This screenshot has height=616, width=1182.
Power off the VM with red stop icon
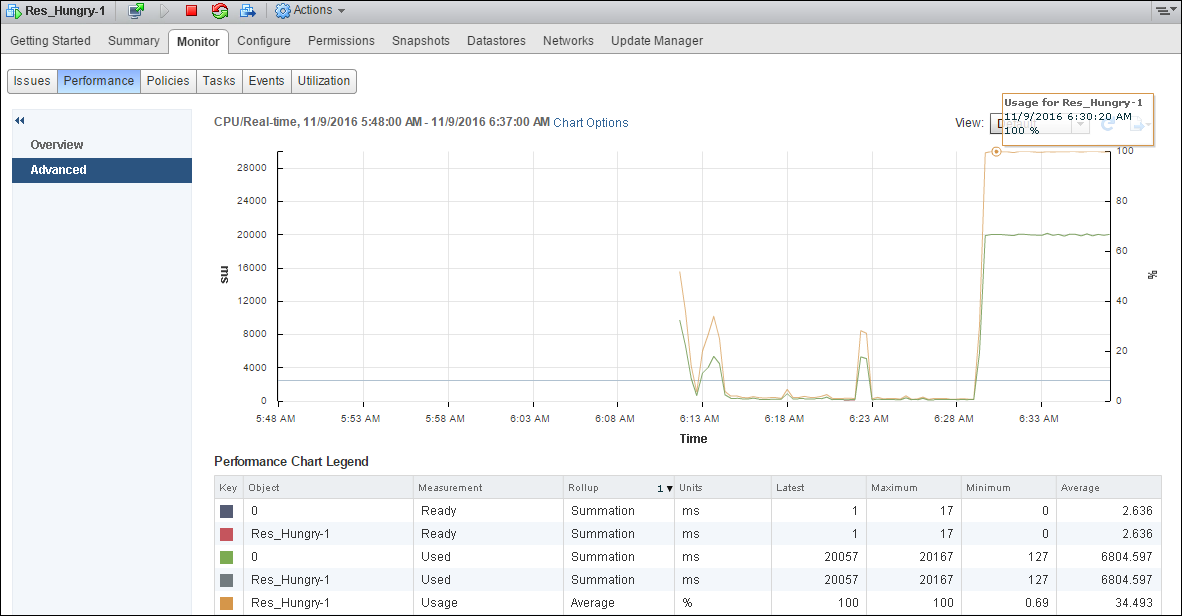point(191,11)
